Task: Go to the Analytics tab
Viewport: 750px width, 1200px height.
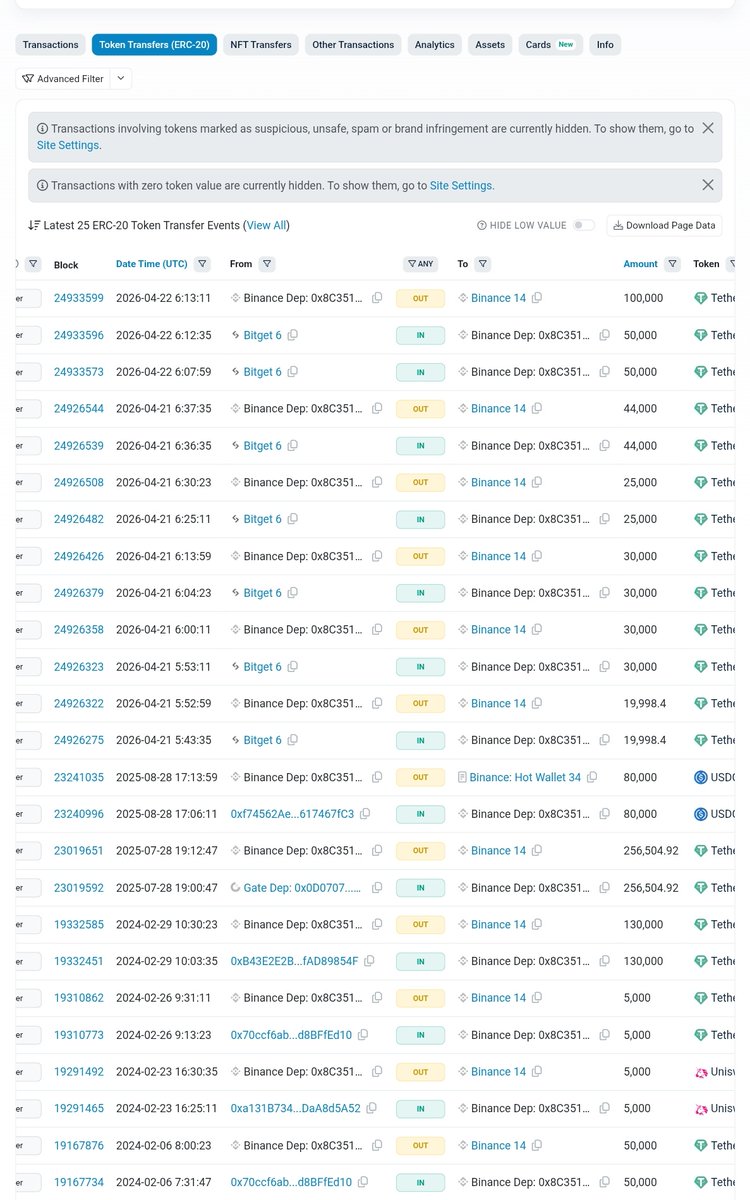Action: click(x=435, y=45)
